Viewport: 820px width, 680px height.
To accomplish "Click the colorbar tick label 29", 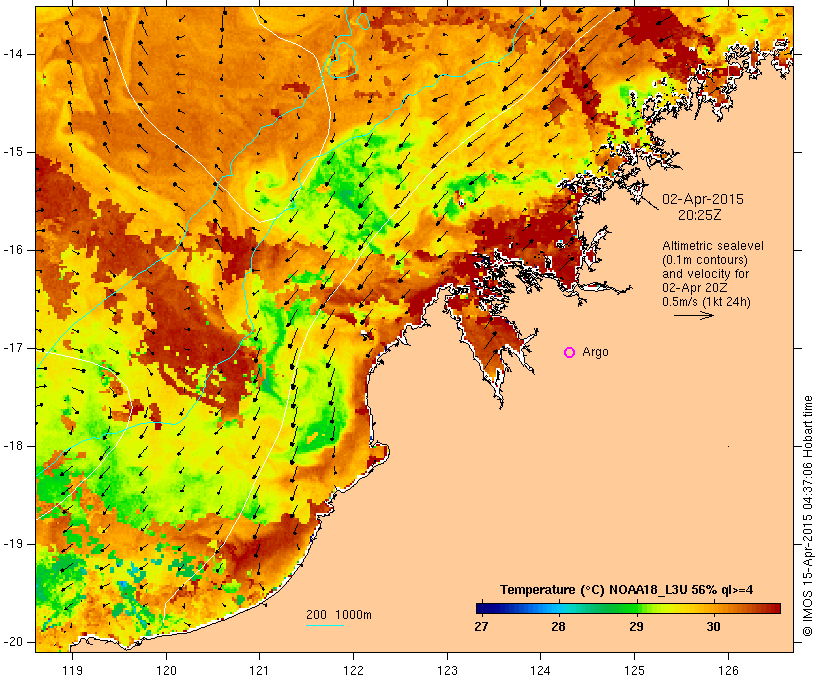I will pyautogui.click(x=636, y=626).
